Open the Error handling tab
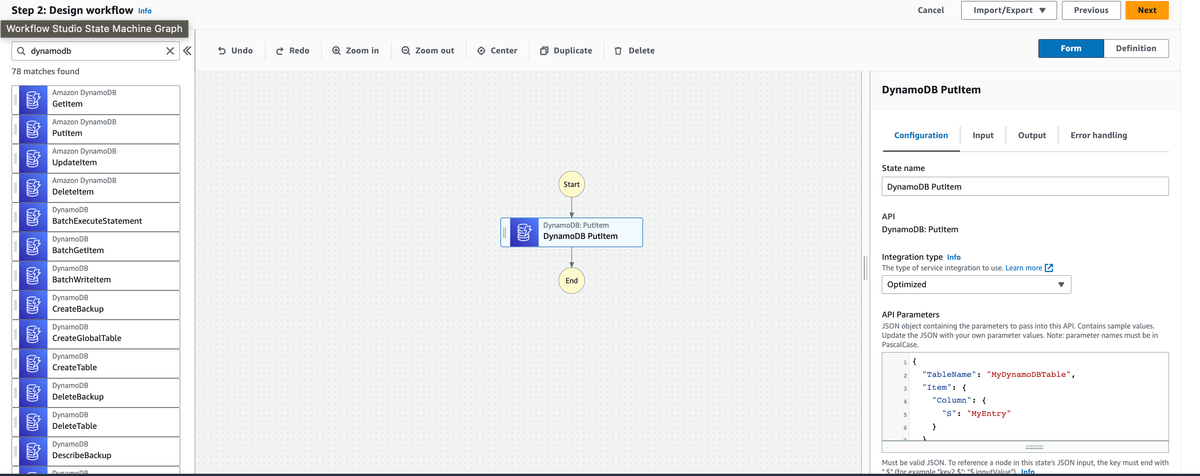 tap(1099, 135)
